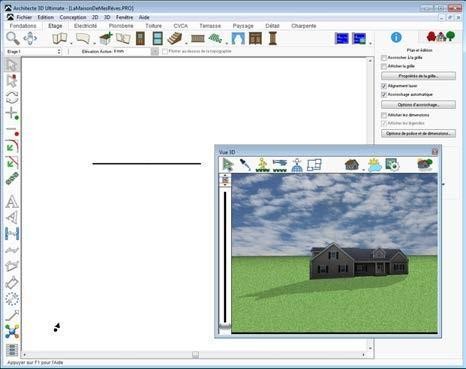
Task: Expand the Elévation Active dropdown
Action: [155, 52]
